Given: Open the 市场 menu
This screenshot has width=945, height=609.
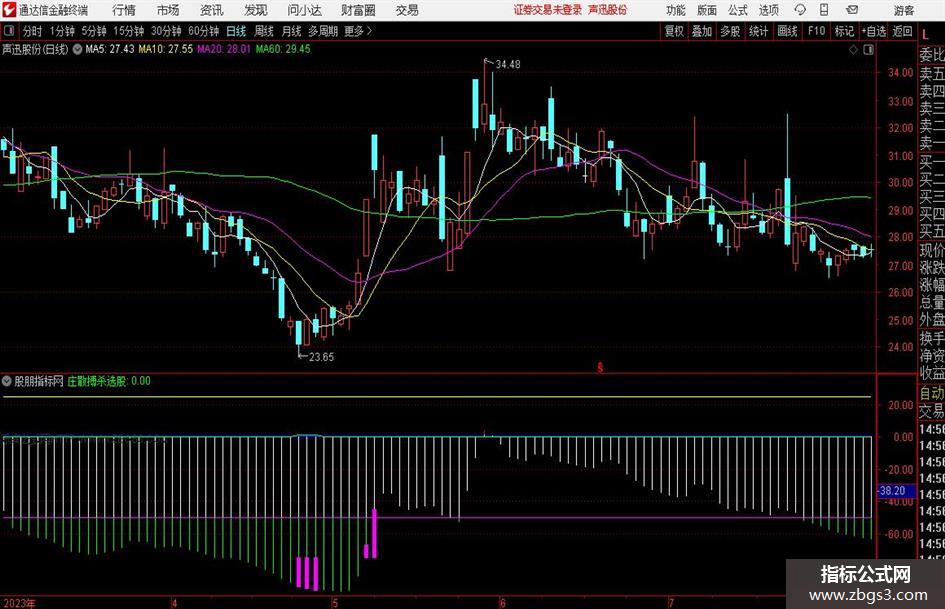Looking at the screenshot, I should coord(168,10).
